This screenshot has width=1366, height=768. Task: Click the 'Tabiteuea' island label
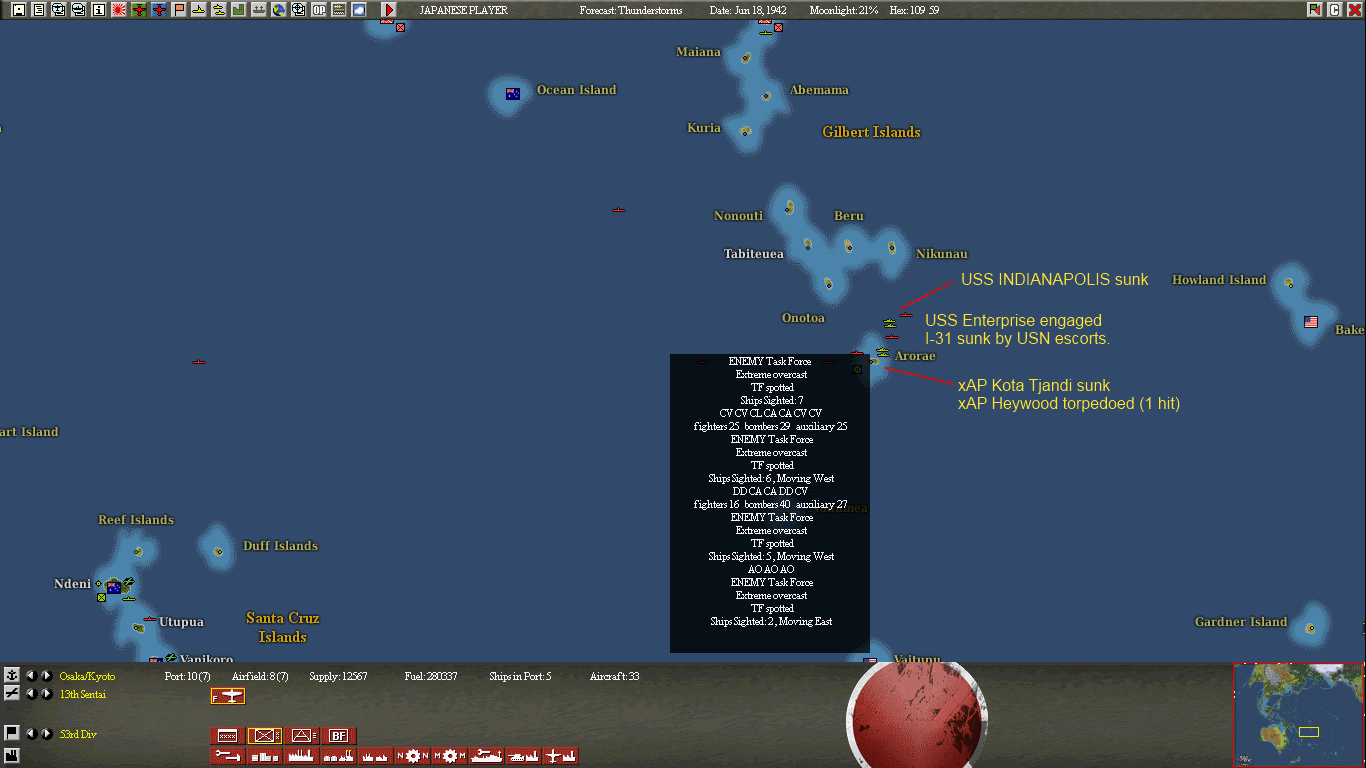click(x=754, y=254)
